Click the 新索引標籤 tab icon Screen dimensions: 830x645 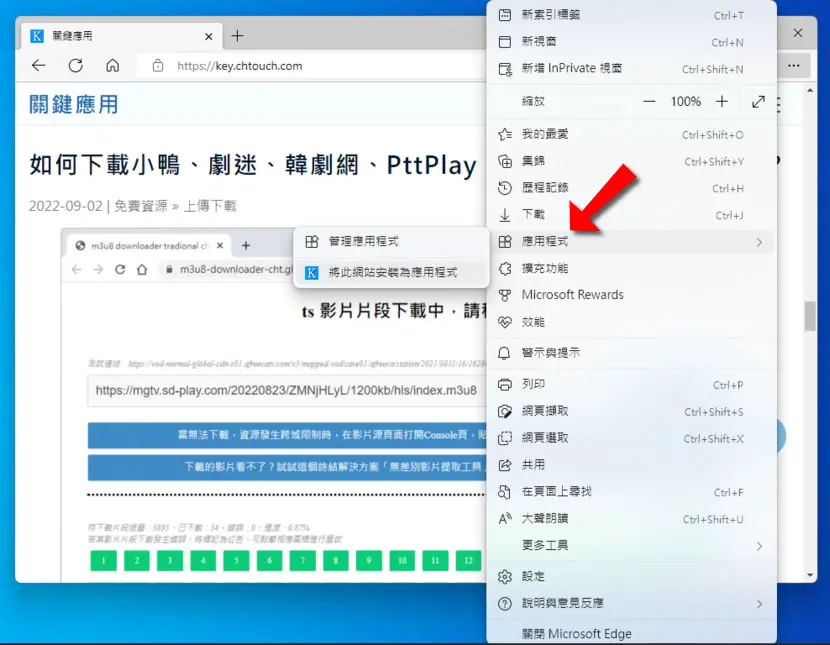[x=505, y=15]
